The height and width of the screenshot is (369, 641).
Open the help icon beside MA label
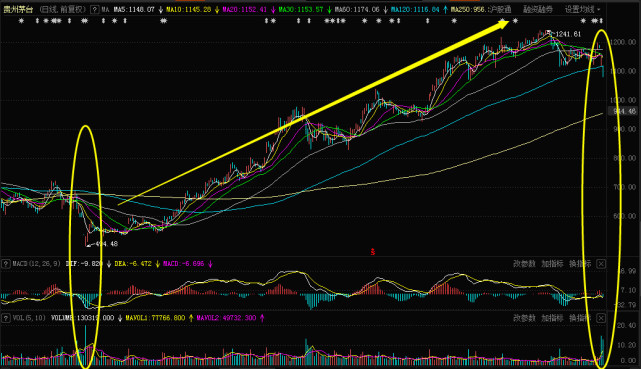click(x=94, y=9)
